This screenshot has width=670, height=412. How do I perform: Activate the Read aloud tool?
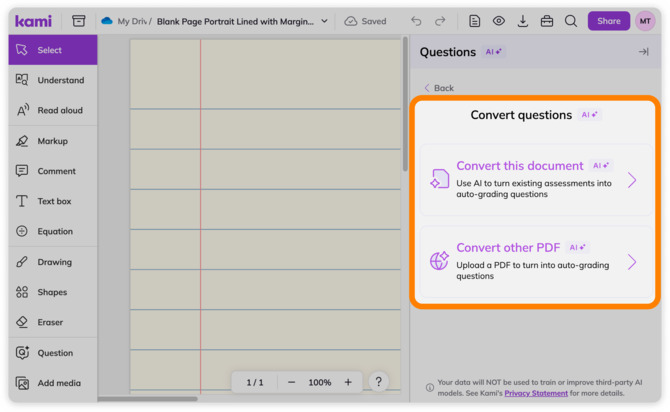pos(53,110)
